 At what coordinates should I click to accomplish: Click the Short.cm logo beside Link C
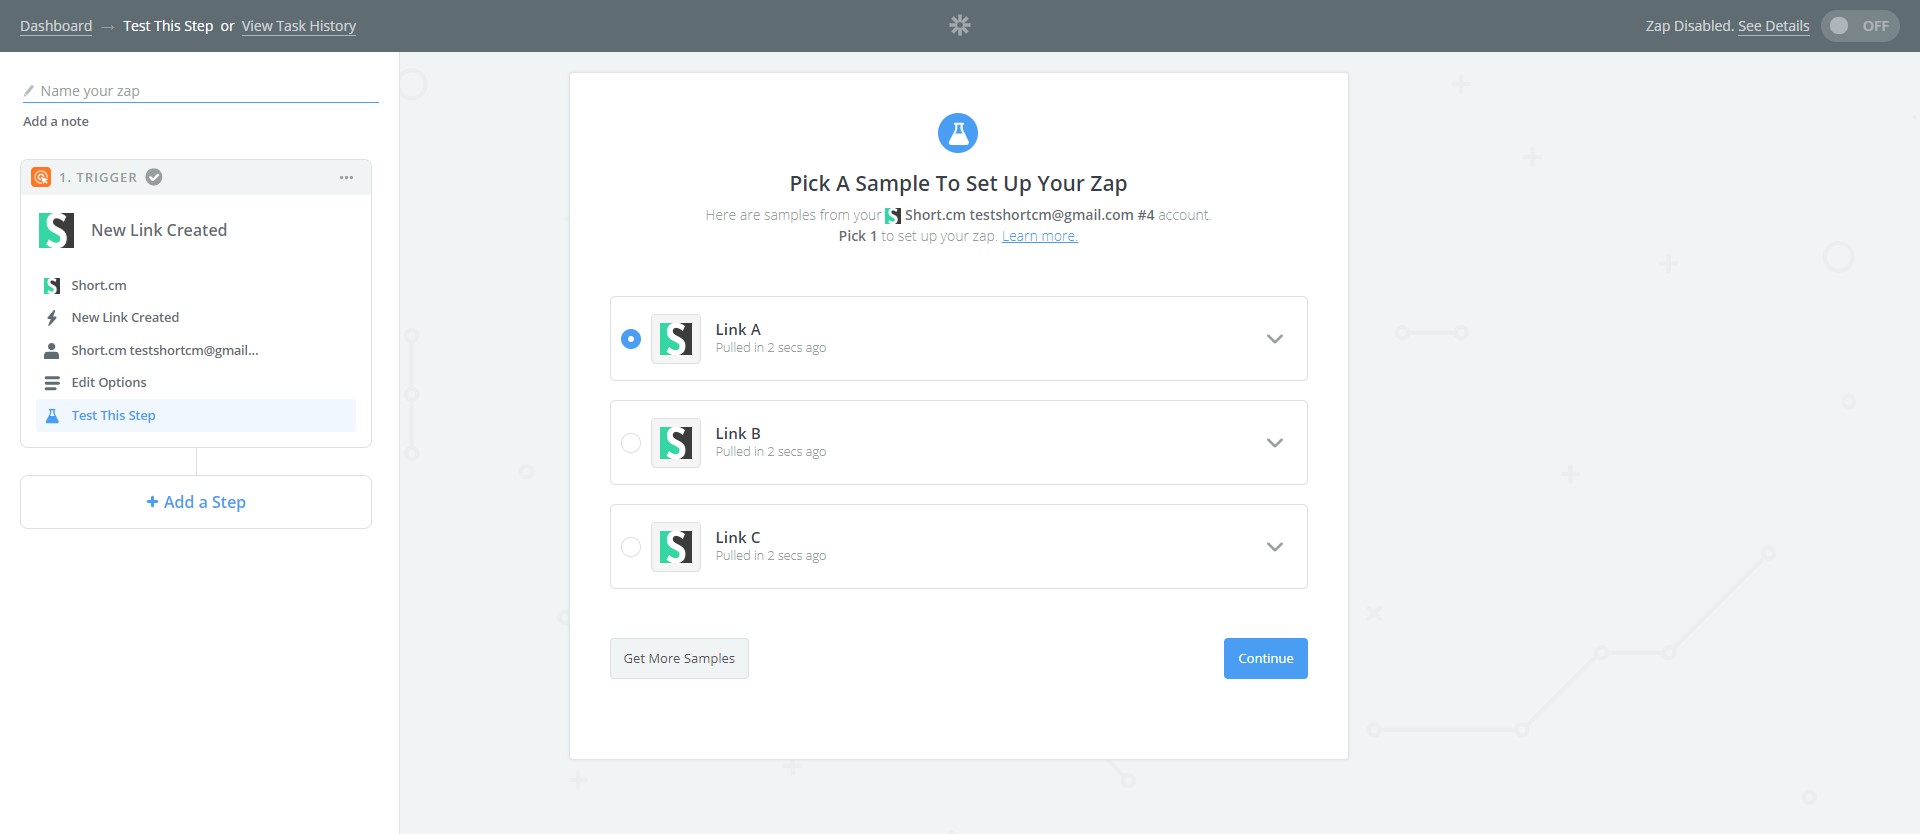pyautogui.click(x=676, y=547)
